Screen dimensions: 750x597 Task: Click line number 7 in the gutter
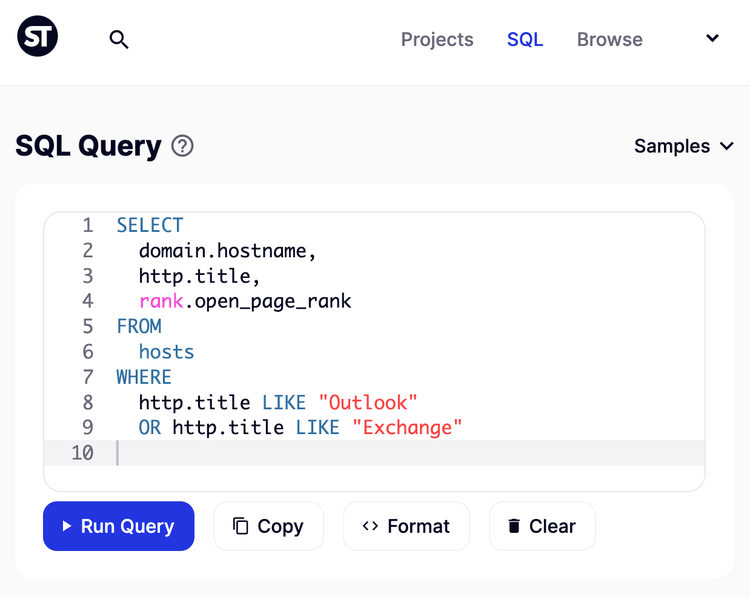click(x=88, y=377)
